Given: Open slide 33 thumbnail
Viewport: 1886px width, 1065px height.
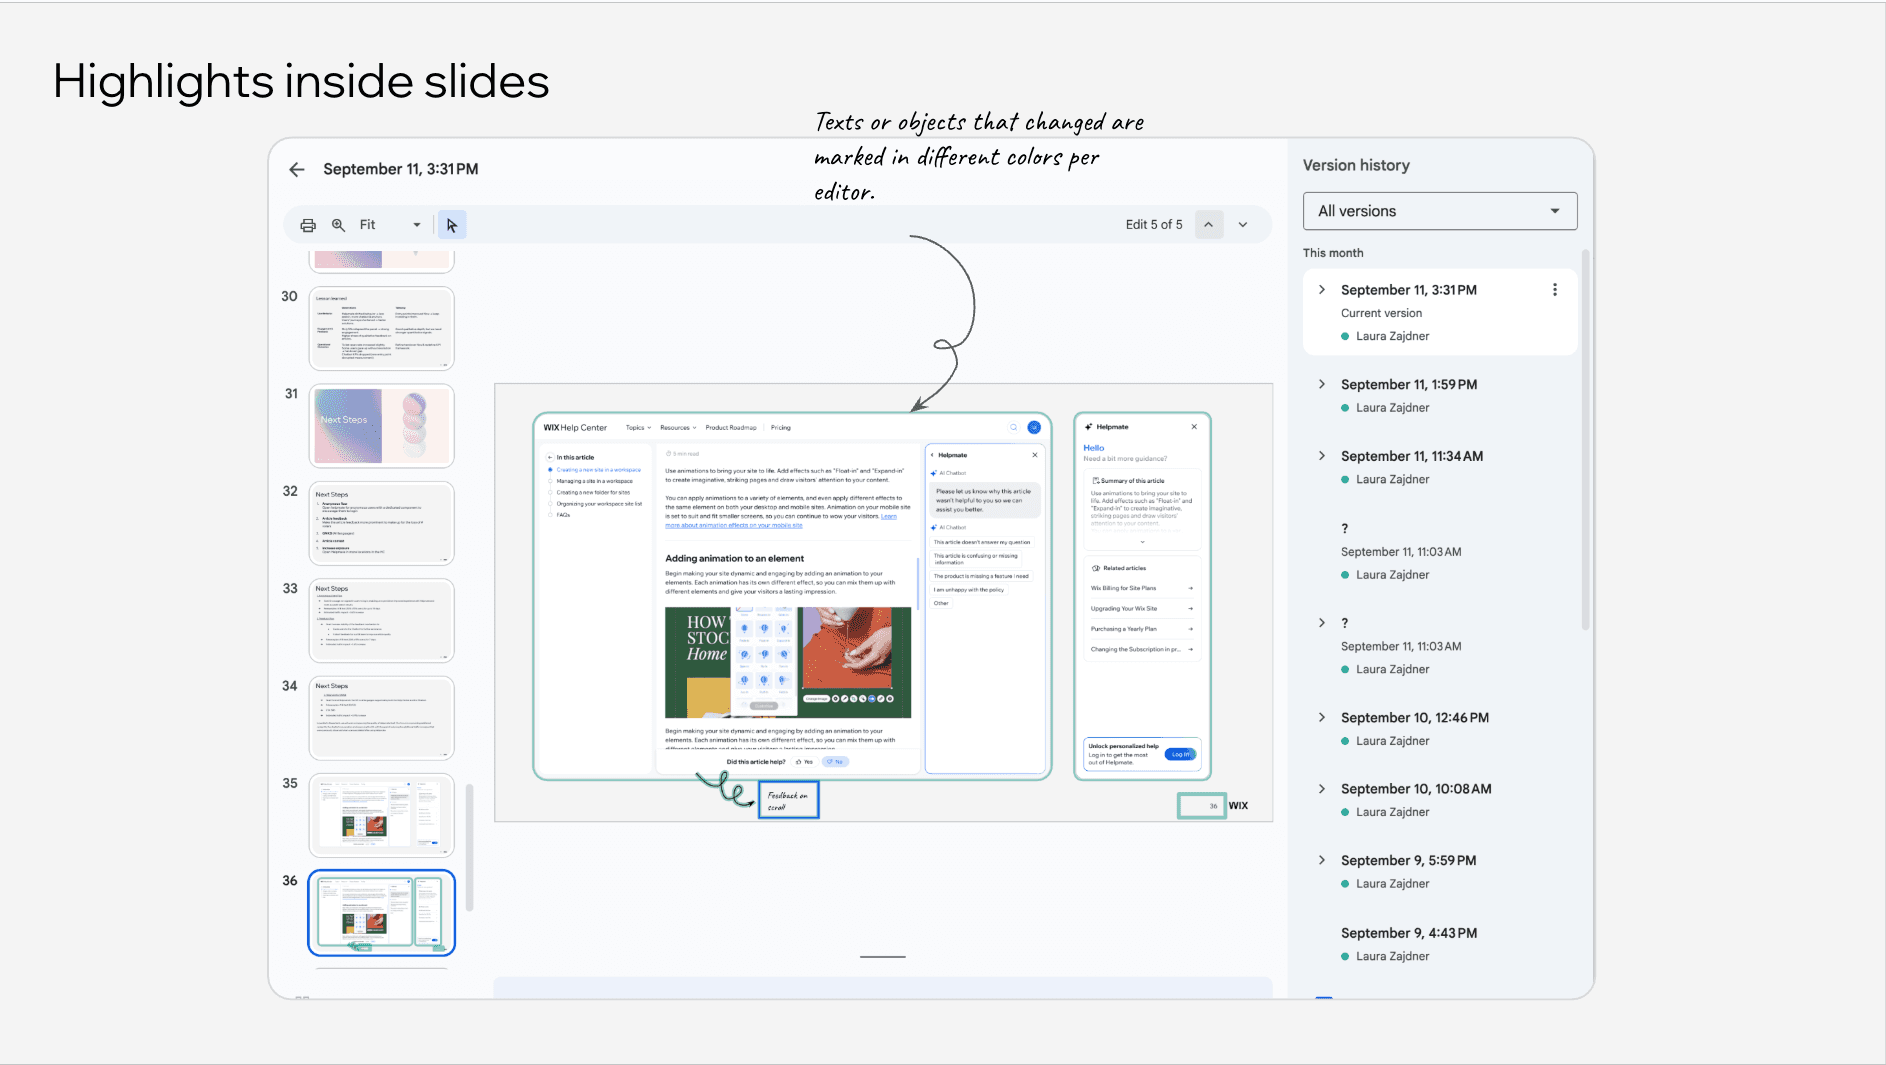Looking at the screenshot, I should (x=382, y=620).
